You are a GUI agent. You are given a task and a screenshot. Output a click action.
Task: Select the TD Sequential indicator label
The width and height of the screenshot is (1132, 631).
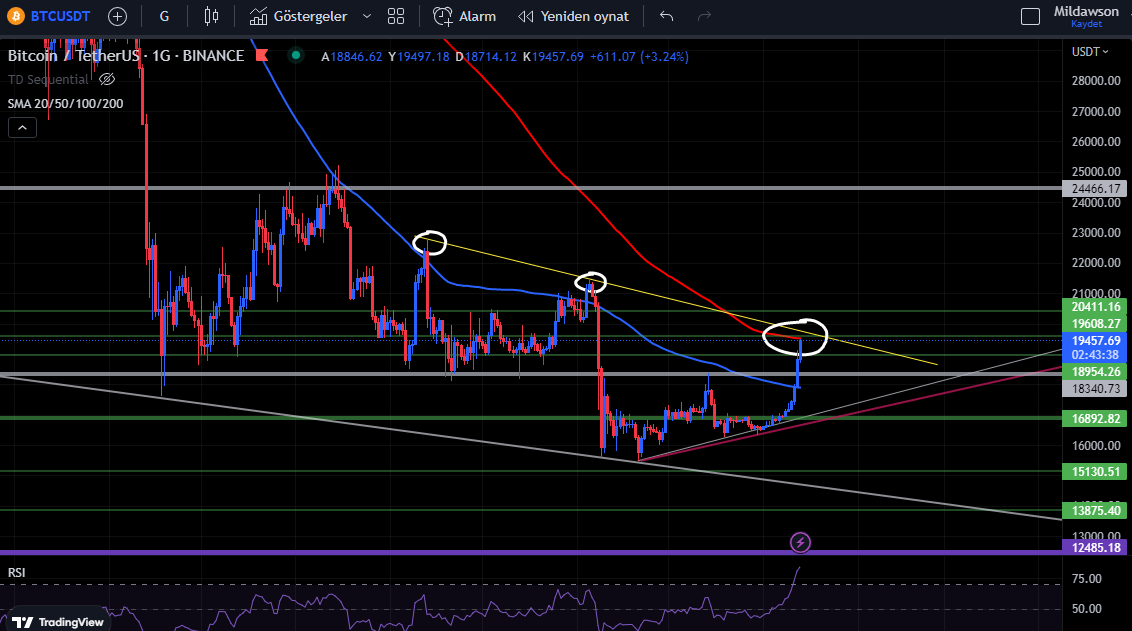[48, 79]
